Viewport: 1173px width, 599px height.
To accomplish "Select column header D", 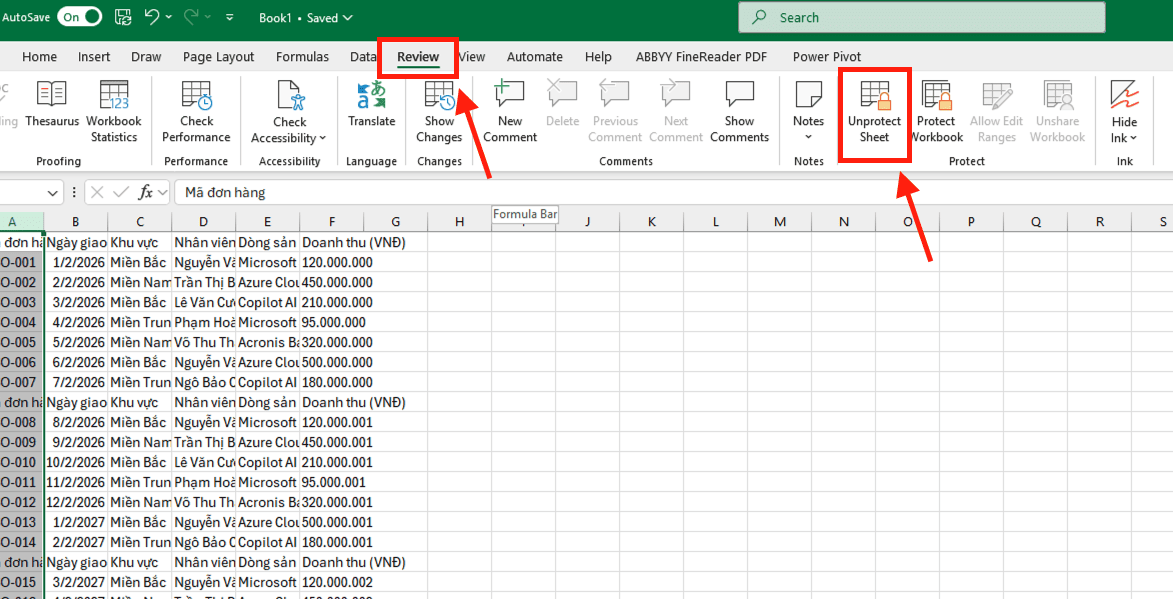I will pos(203,221).
